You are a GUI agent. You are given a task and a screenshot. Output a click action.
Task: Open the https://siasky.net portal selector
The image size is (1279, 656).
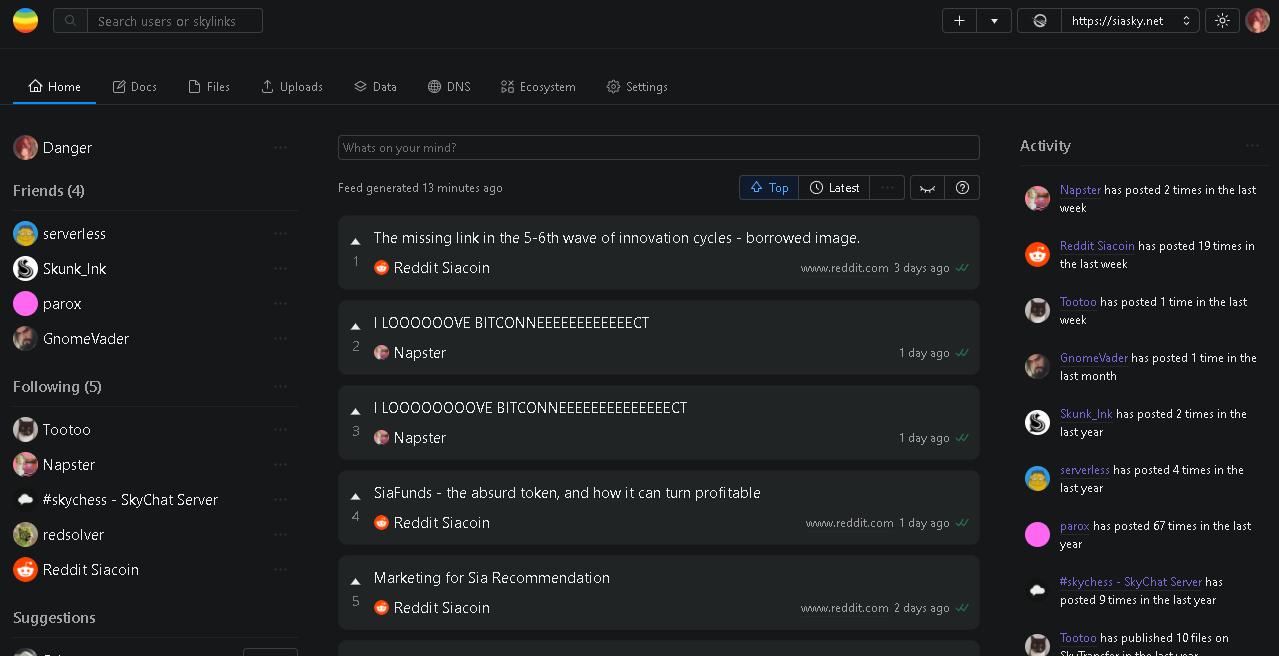point(1131,21)
